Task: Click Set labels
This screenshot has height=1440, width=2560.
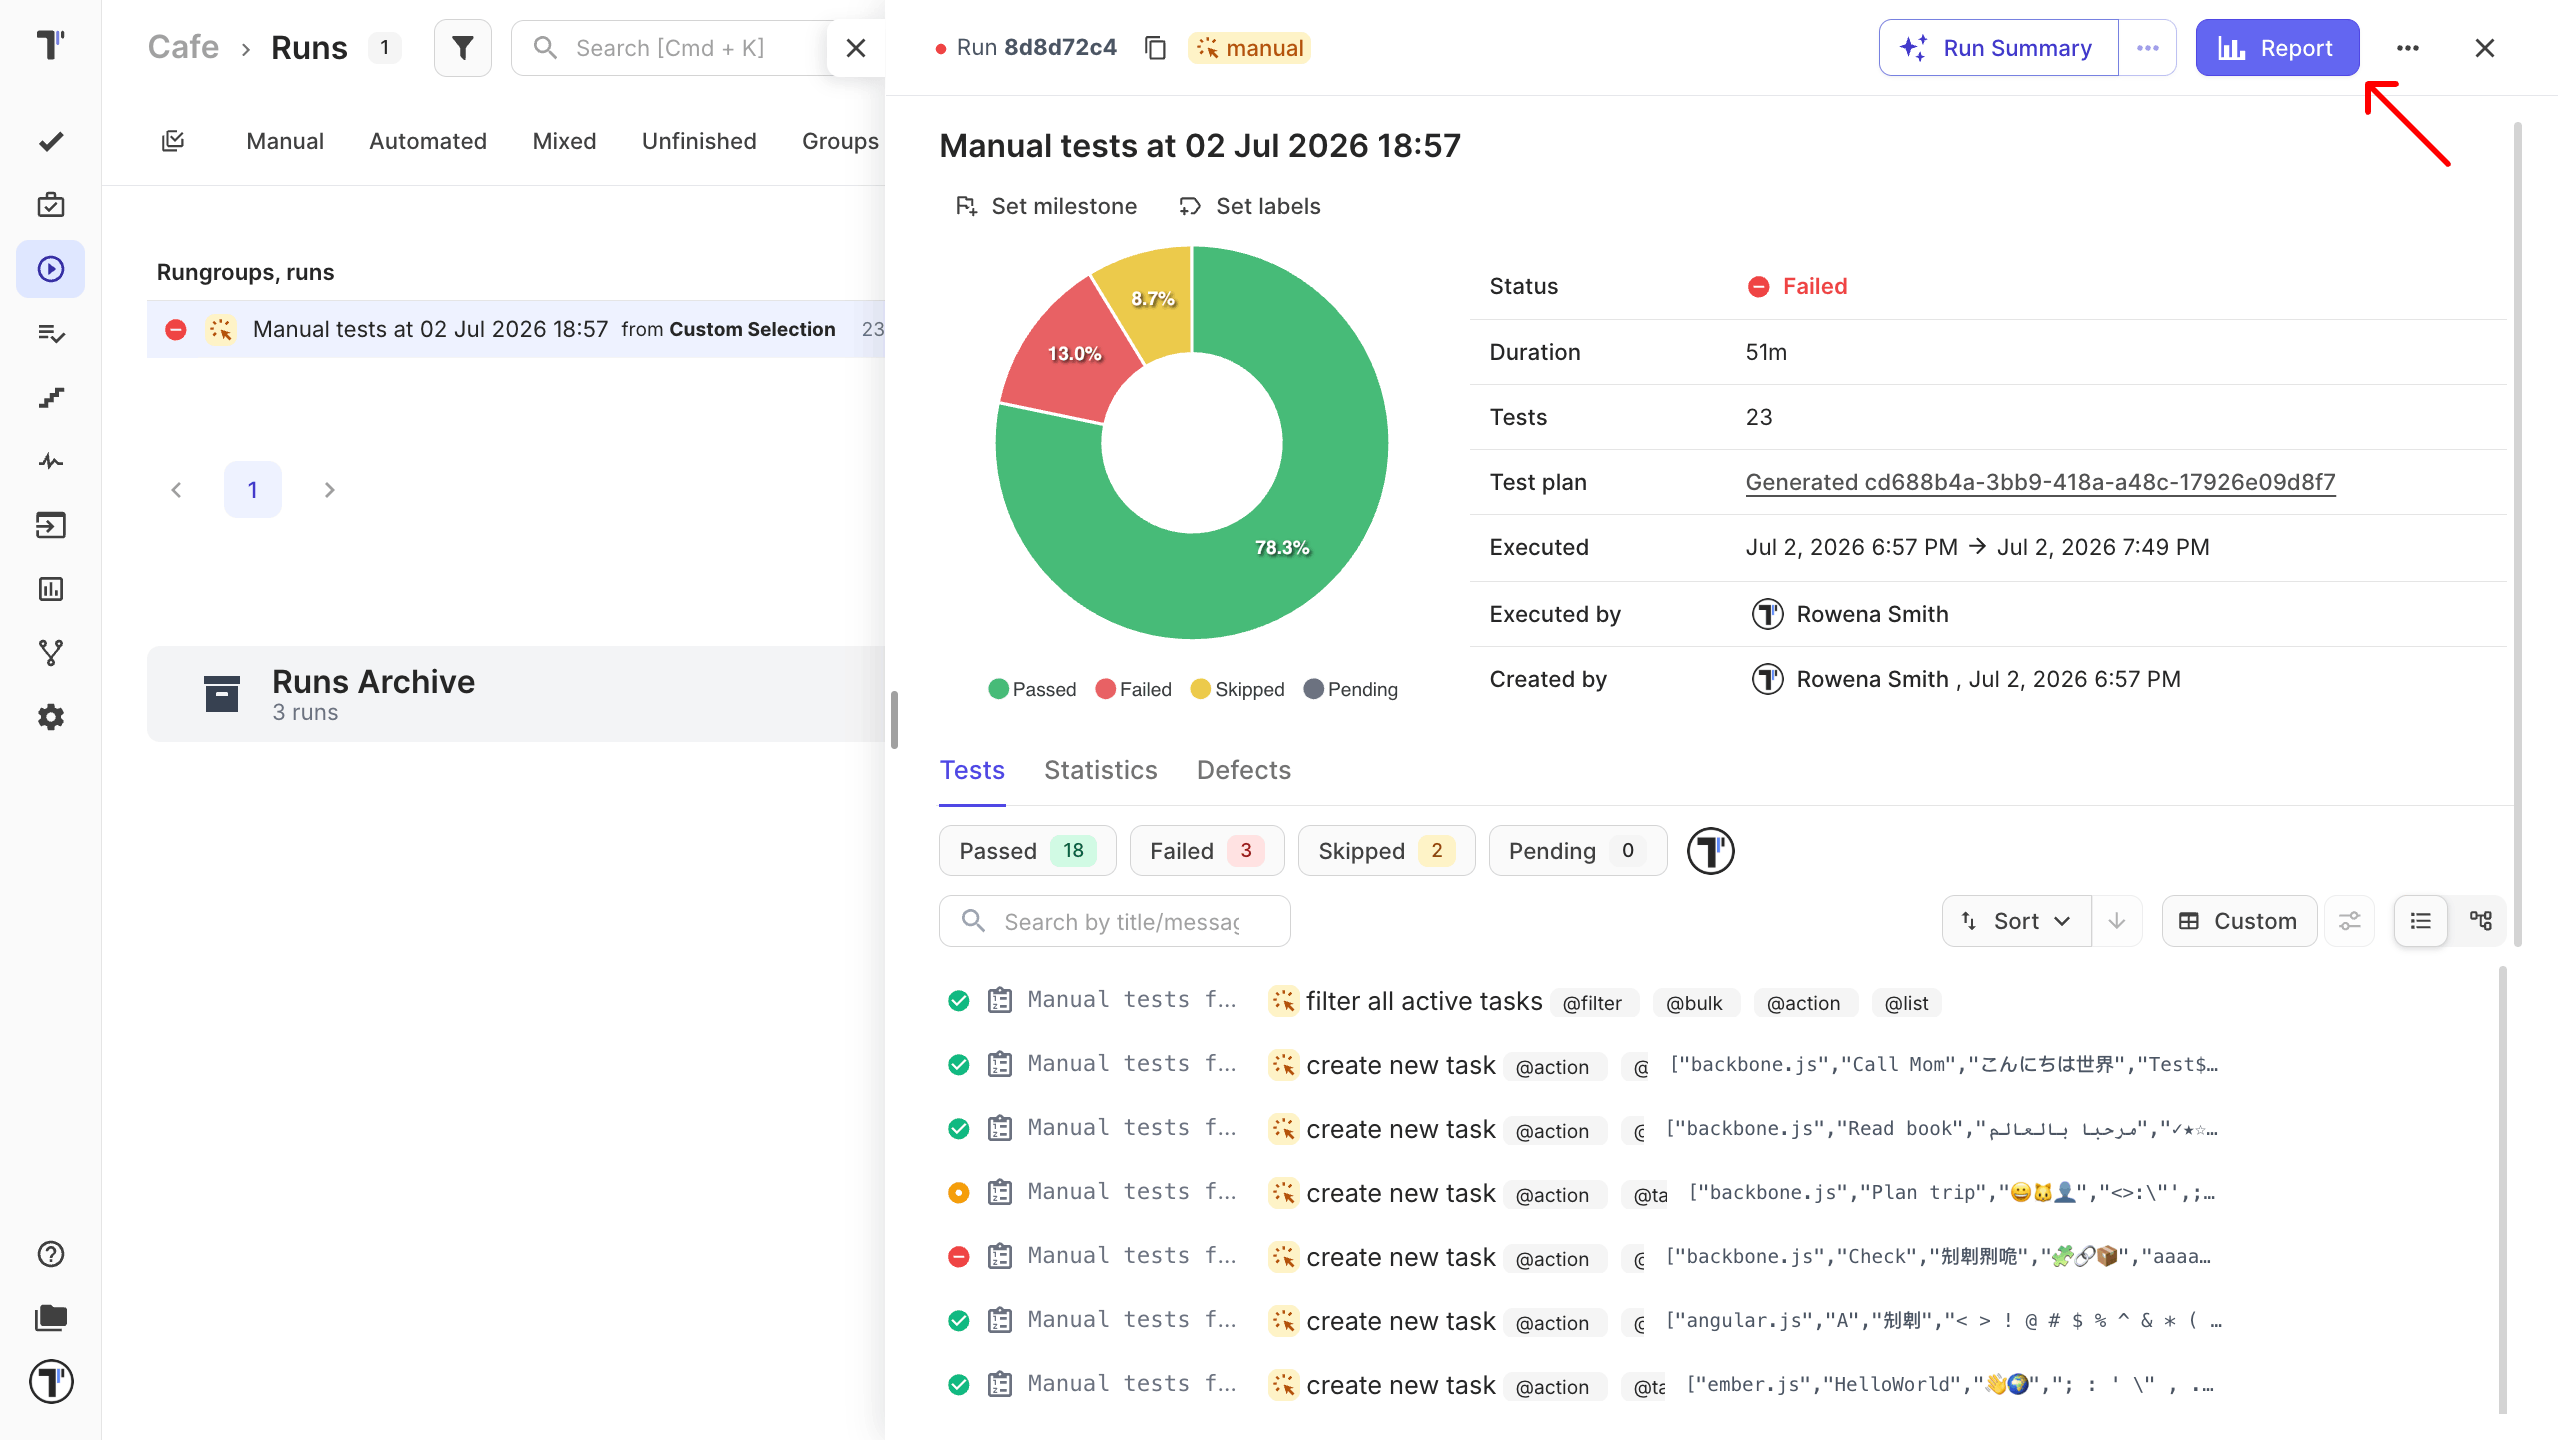Action: point(1250,206)
